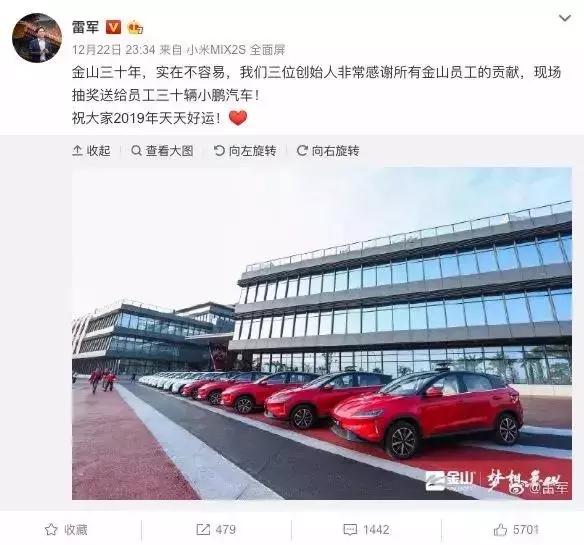The width and height of the screenshot is (584, 545).
Task: Rotate image right with 向右旋转
Action: (328, 151)
